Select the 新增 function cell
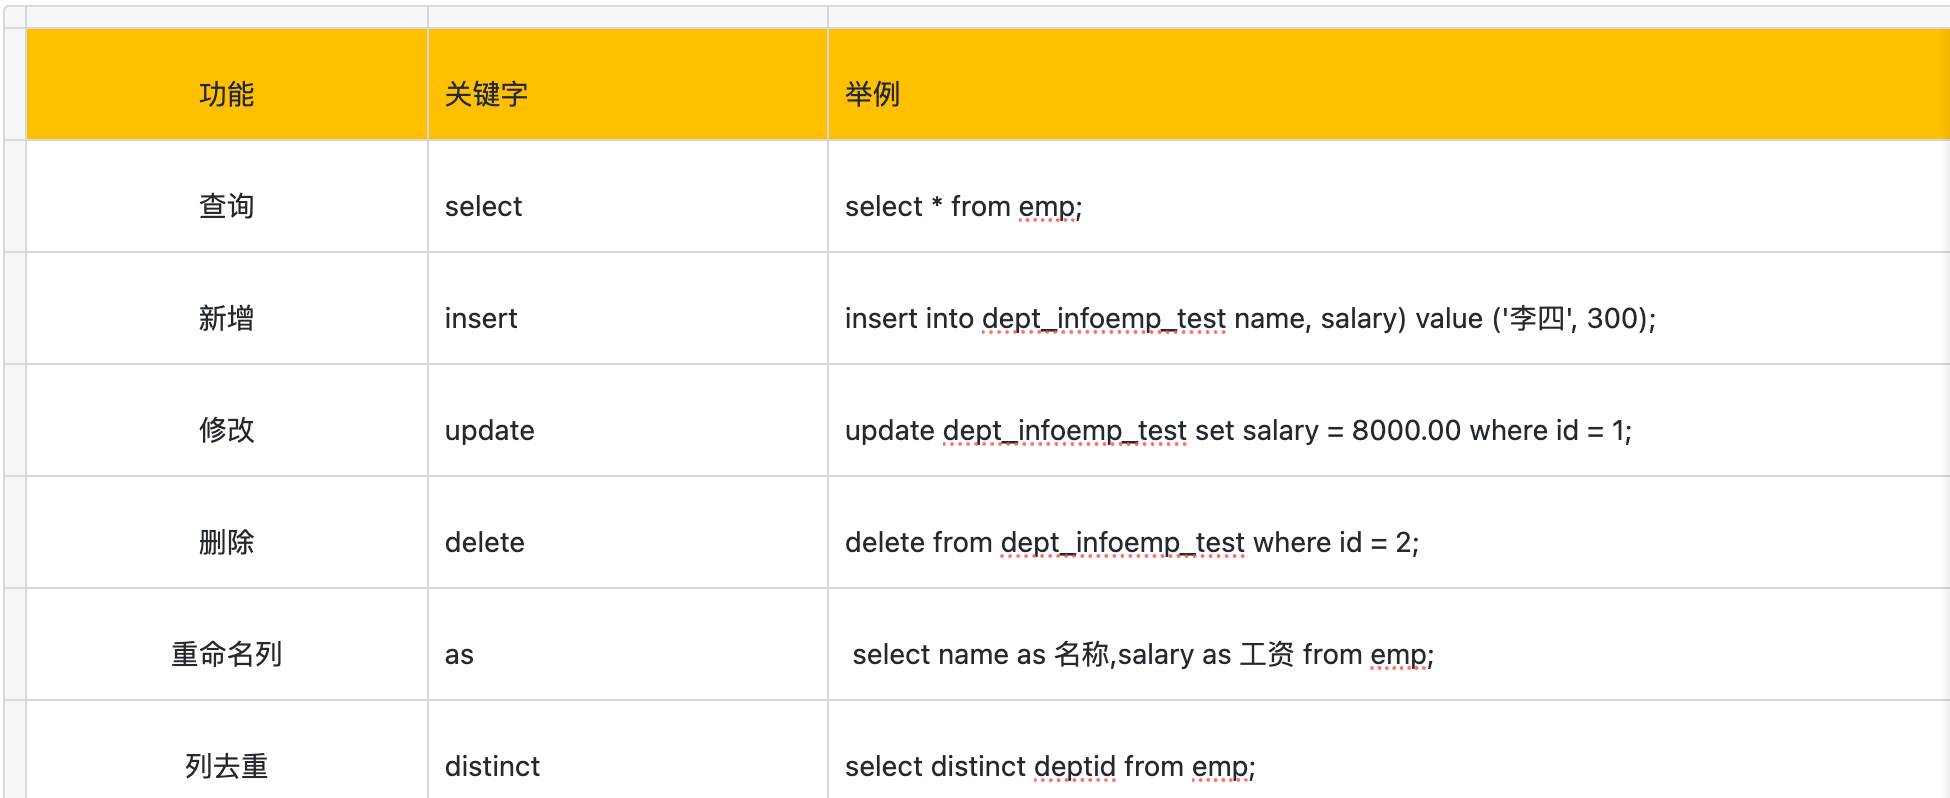1950x798 pixels. tap(227, 318)
